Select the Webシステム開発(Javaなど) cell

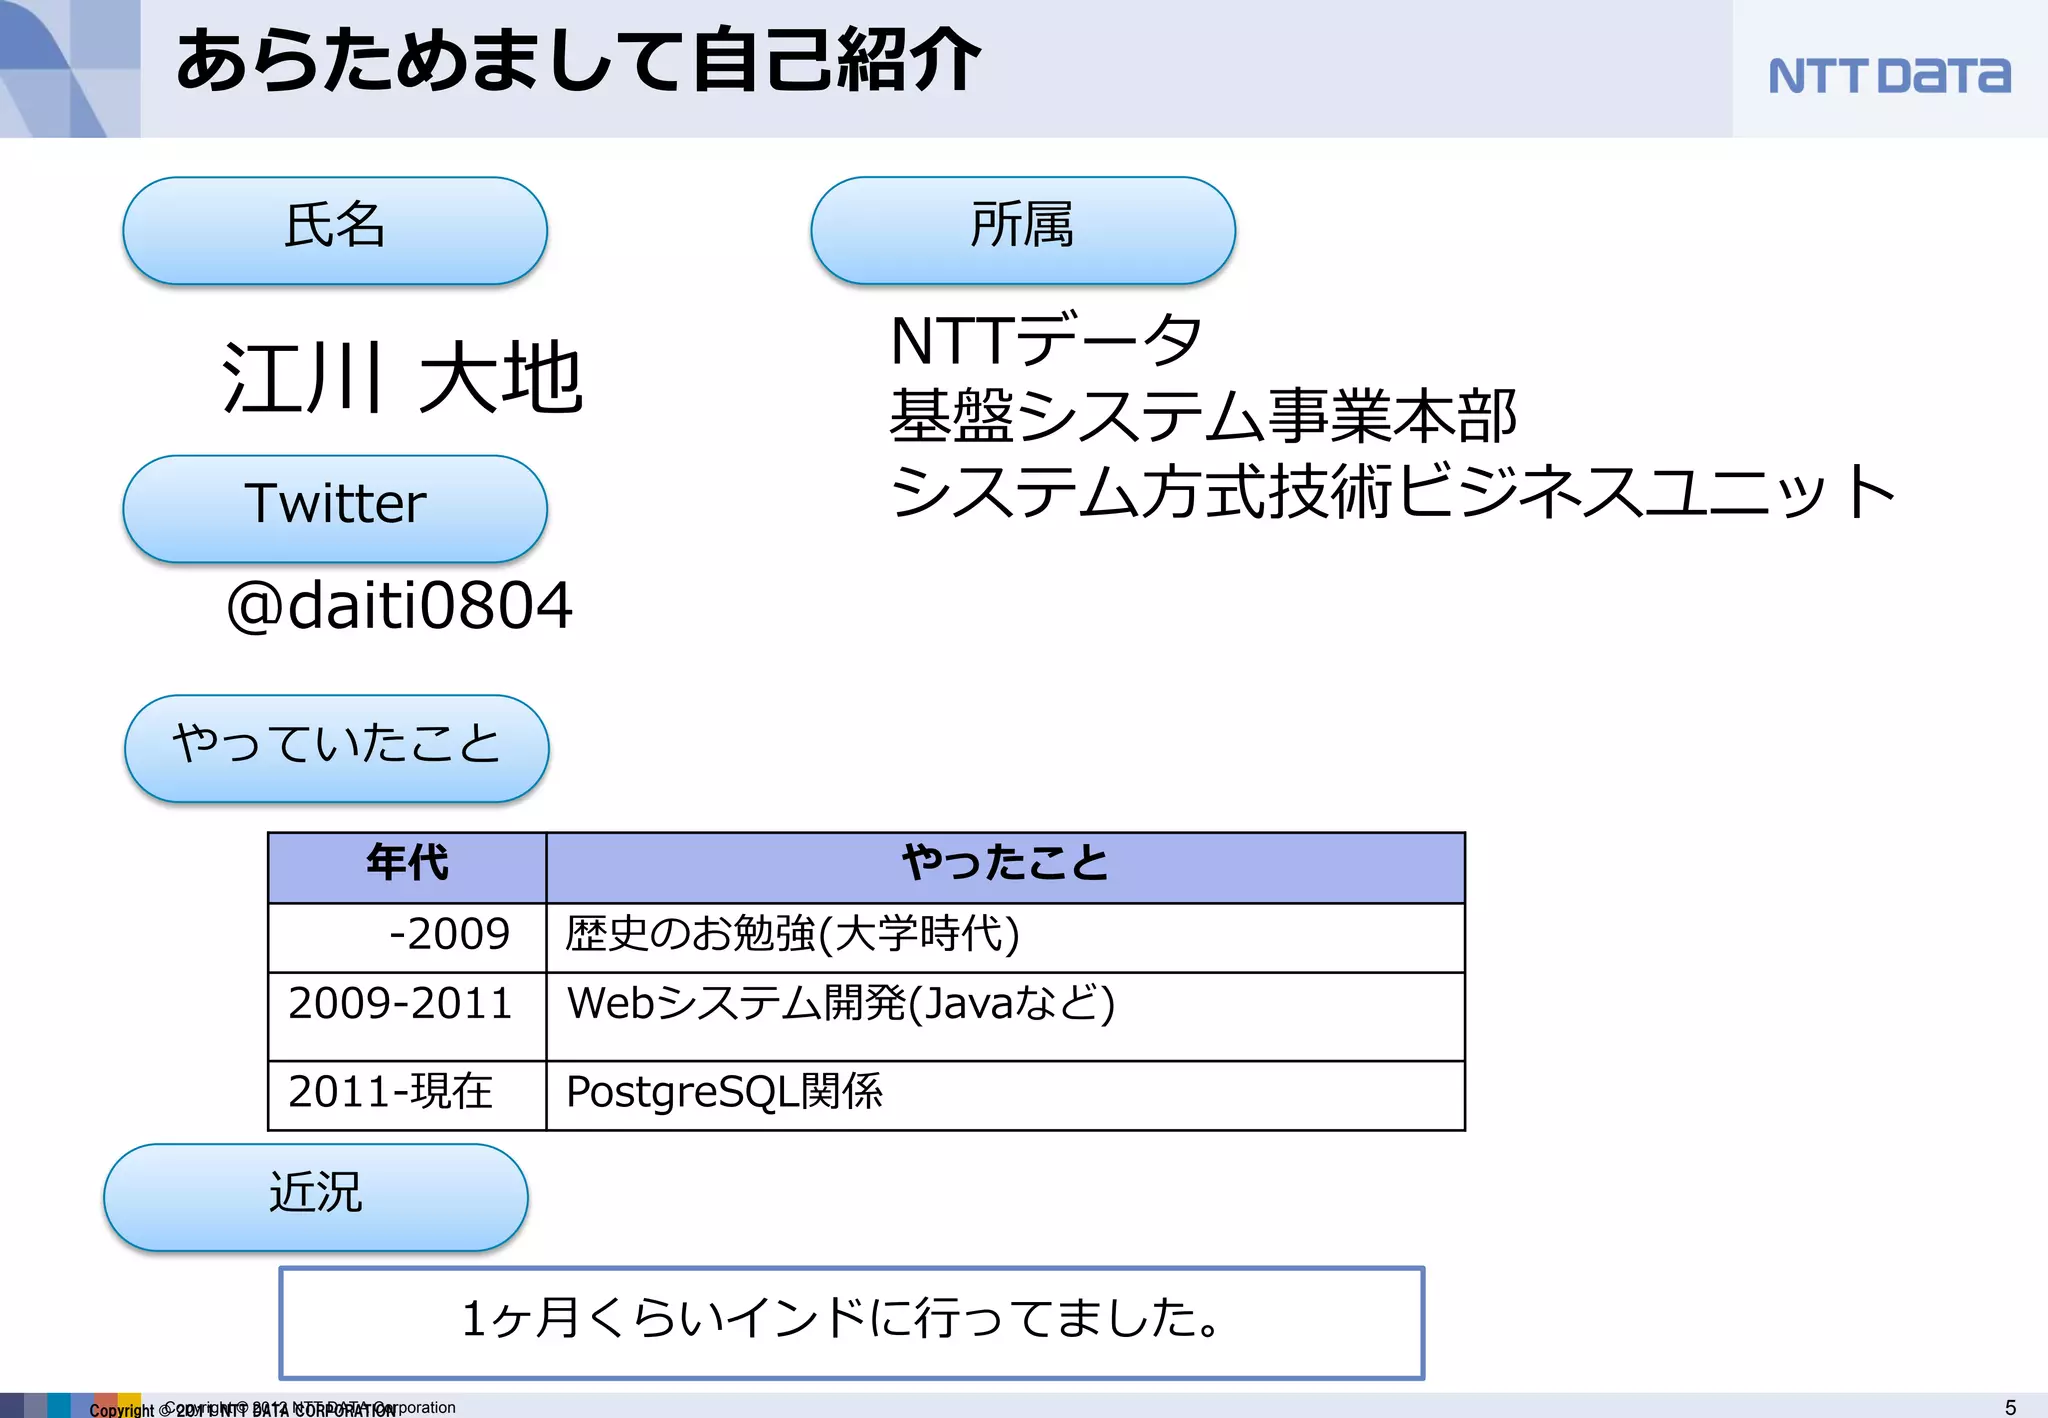tap(1006, 1017)
